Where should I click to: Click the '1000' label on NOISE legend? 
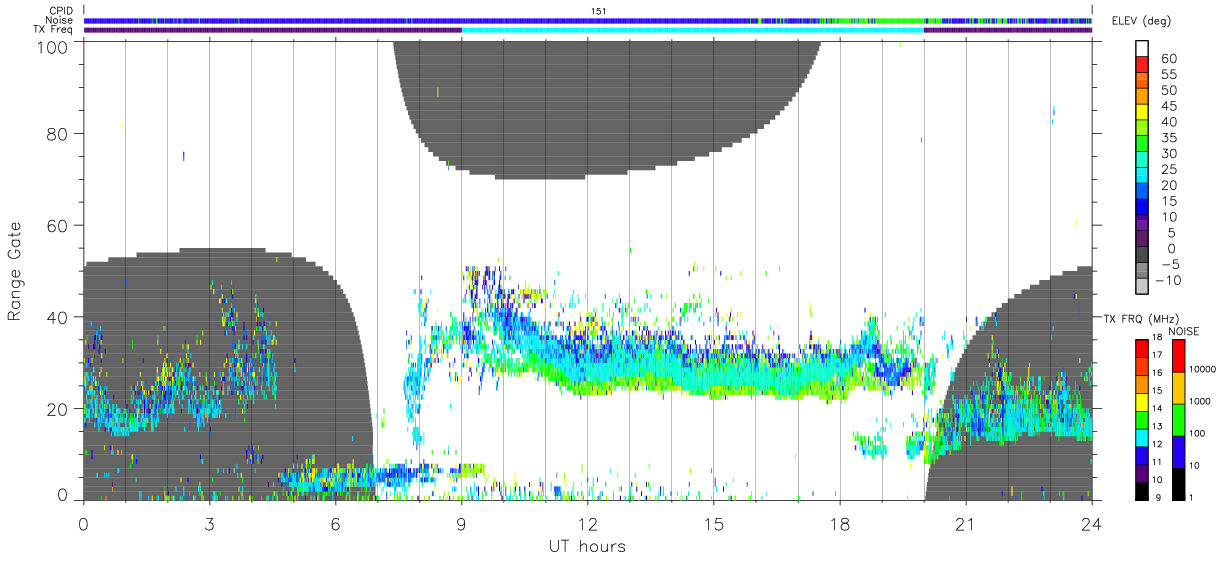[1200, 401]
